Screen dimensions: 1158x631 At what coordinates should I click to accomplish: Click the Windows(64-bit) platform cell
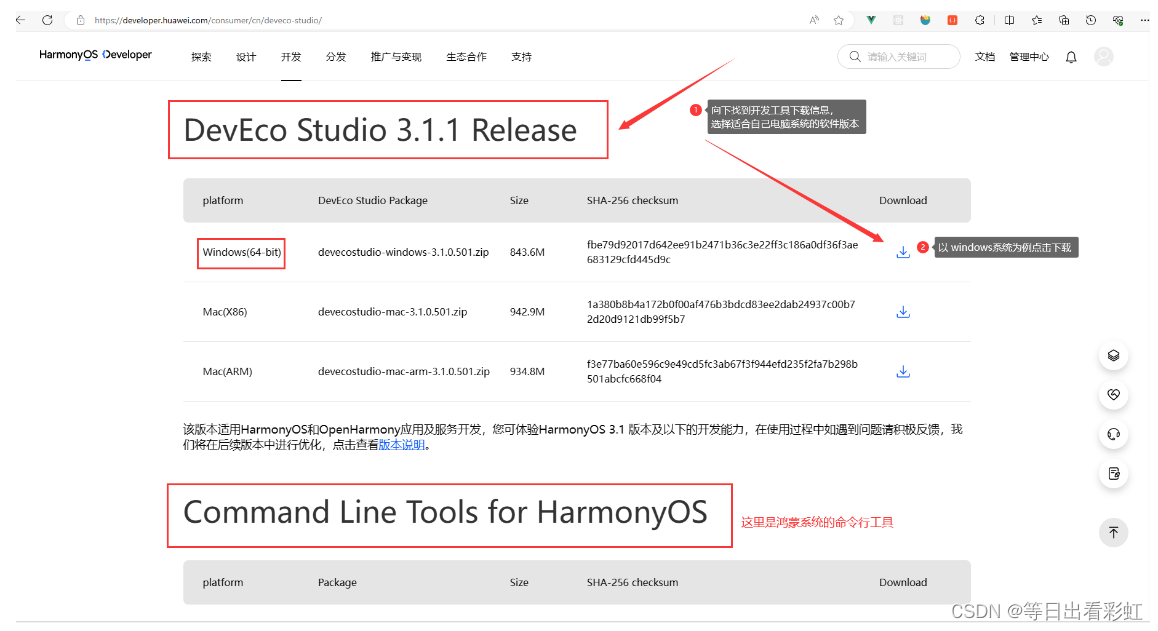(x=241, y=253)
